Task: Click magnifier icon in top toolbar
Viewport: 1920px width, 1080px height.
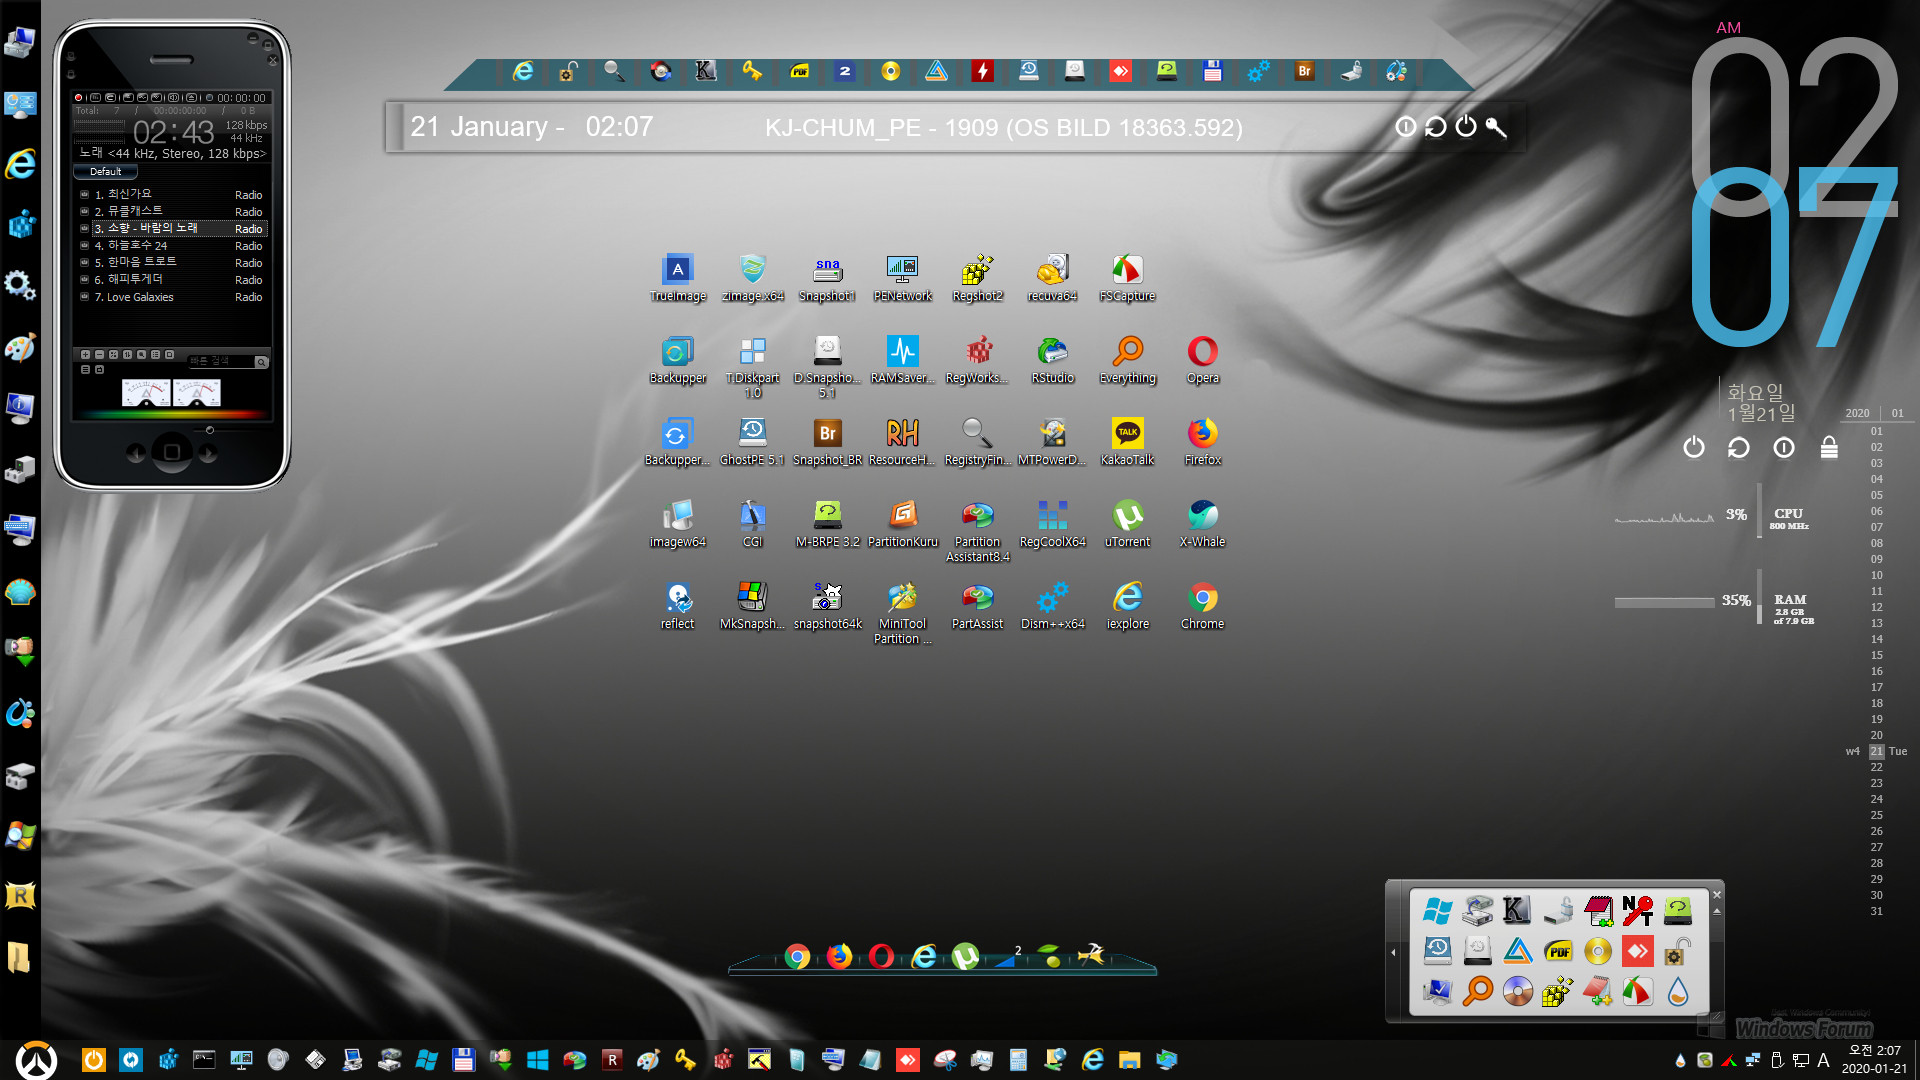Action: click(614, 71)
